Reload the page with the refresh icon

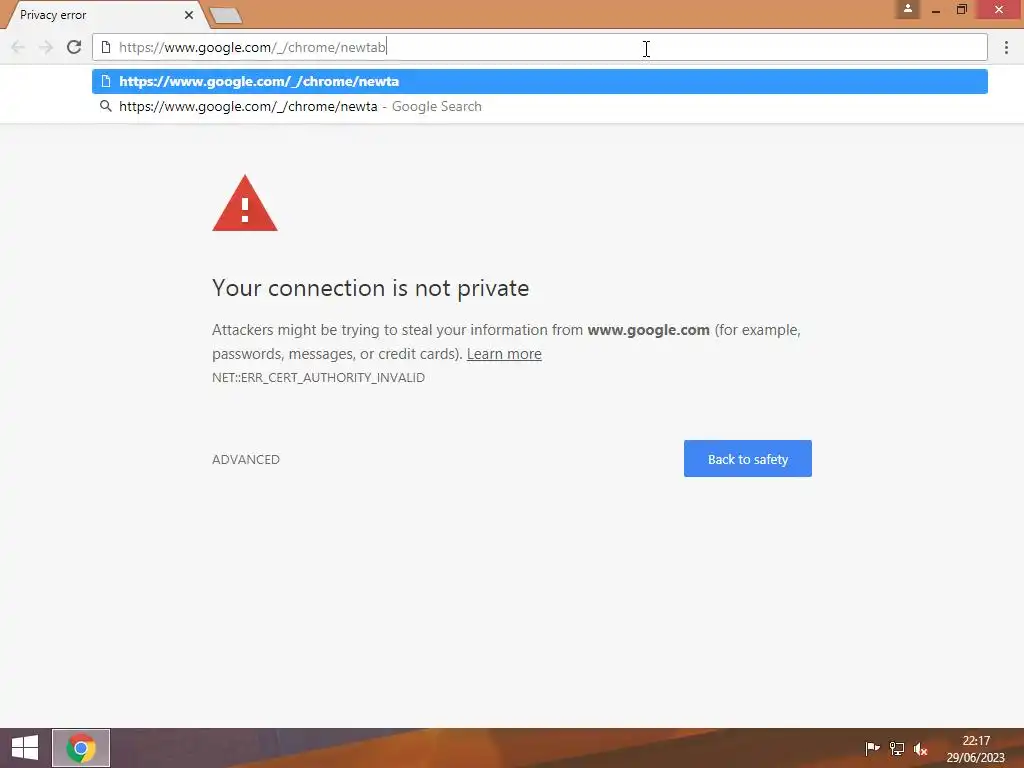coord(74,47)
